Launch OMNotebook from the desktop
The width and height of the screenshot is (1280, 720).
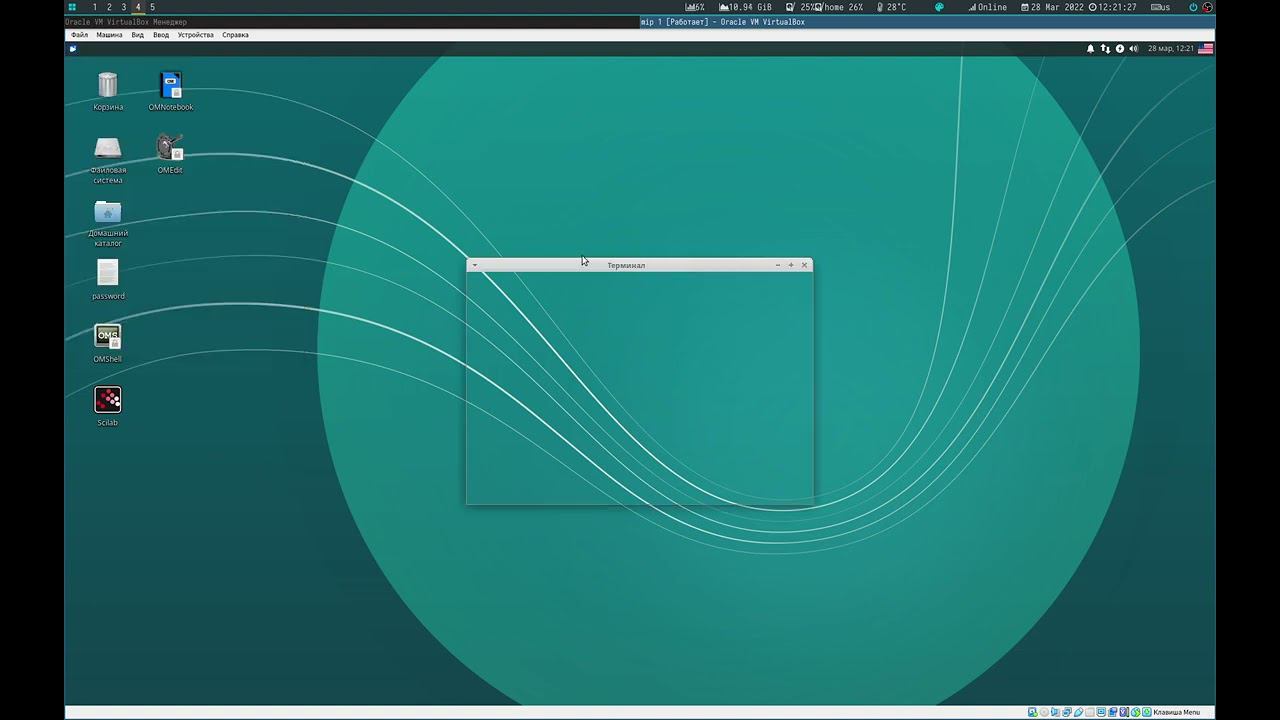point(171,85)
